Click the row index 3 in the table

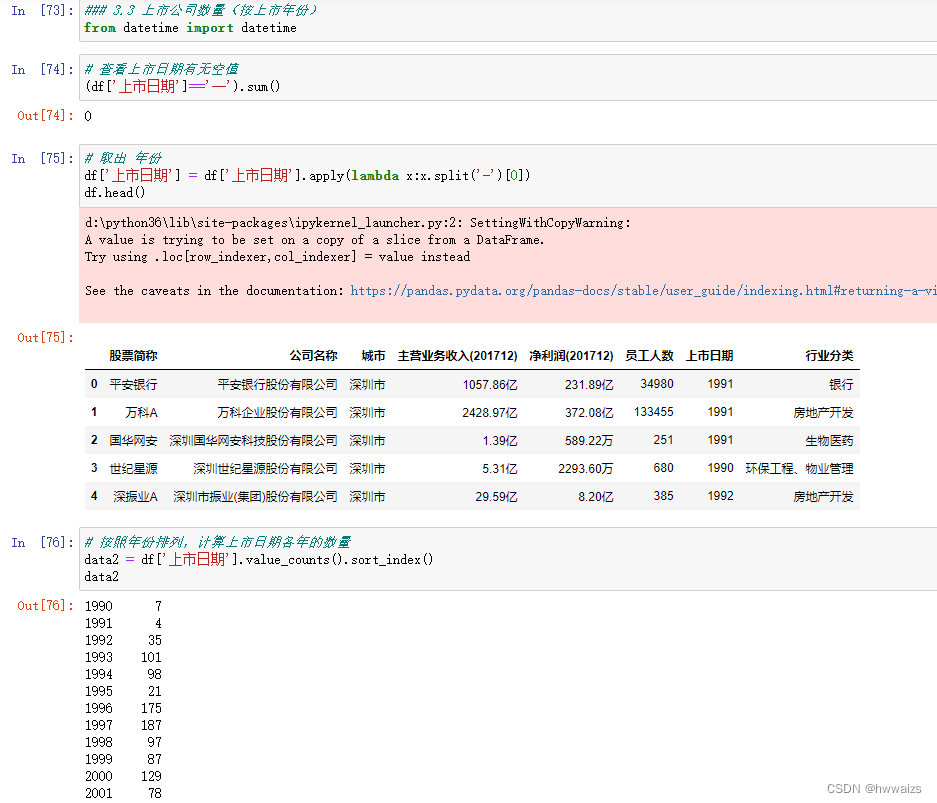94,468
